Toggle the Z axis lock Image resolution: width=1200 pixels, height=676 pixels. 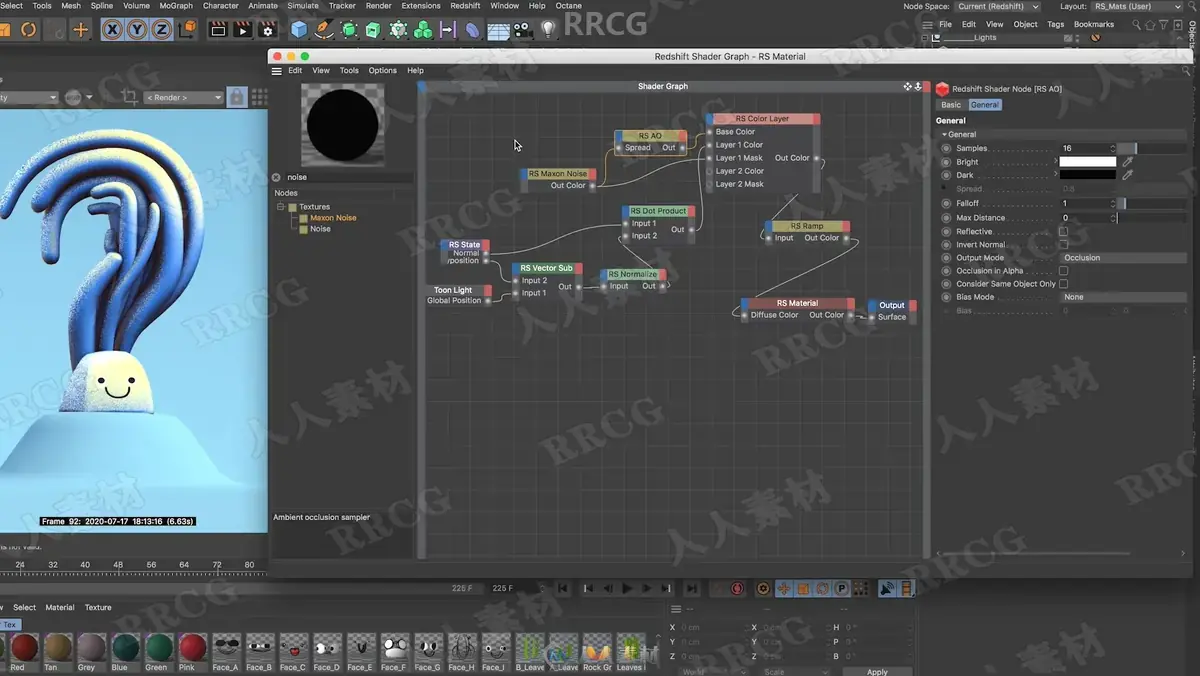[161, 30]
